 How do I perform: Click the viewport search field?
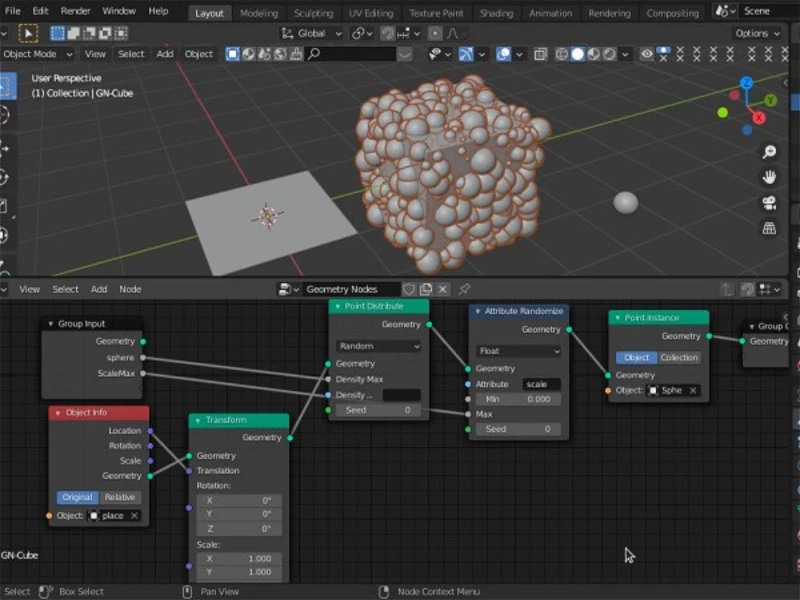[x=351, y=54]
